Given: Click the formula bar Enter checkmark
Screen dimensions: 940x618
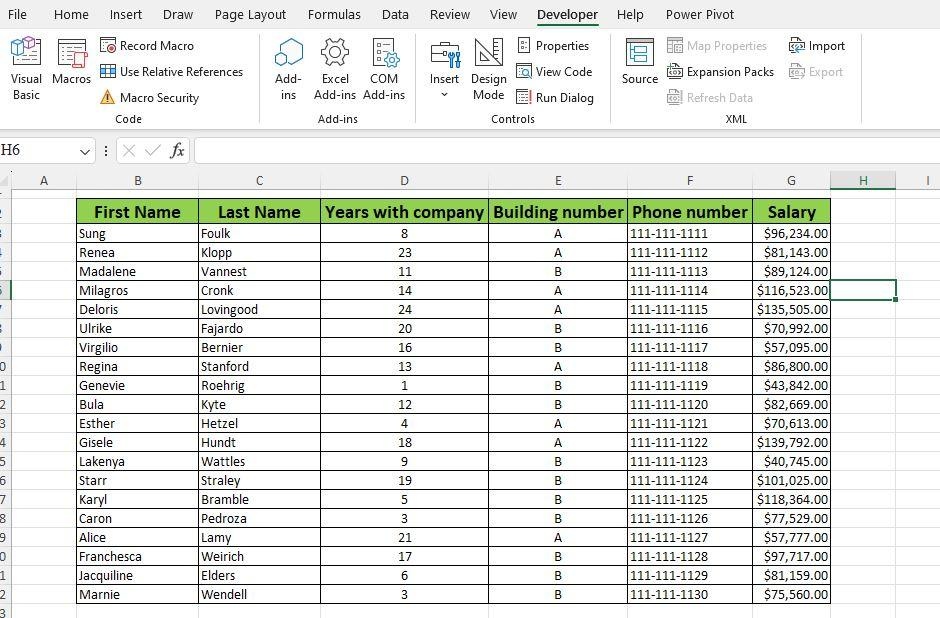Looking at the screenshot, I should click(x=152, y=150).
